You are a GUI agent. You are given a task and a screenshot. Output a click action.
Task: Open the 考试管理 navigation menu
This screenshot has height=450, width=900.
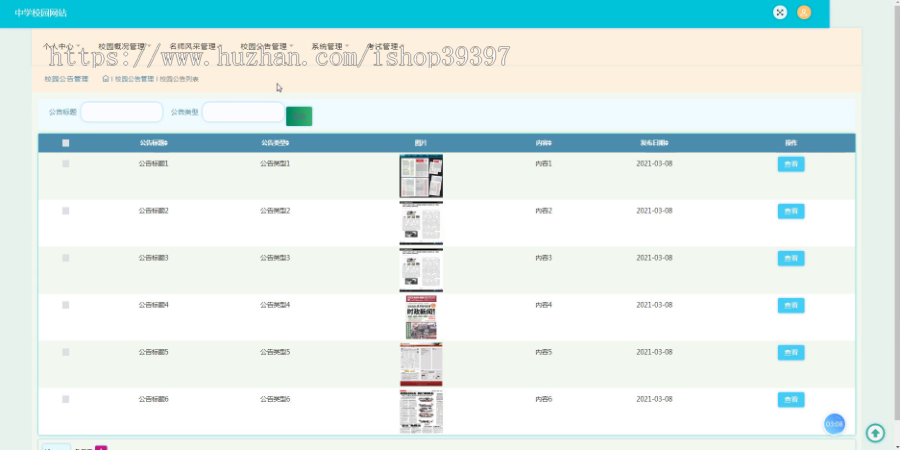click(x=385, y=46)
